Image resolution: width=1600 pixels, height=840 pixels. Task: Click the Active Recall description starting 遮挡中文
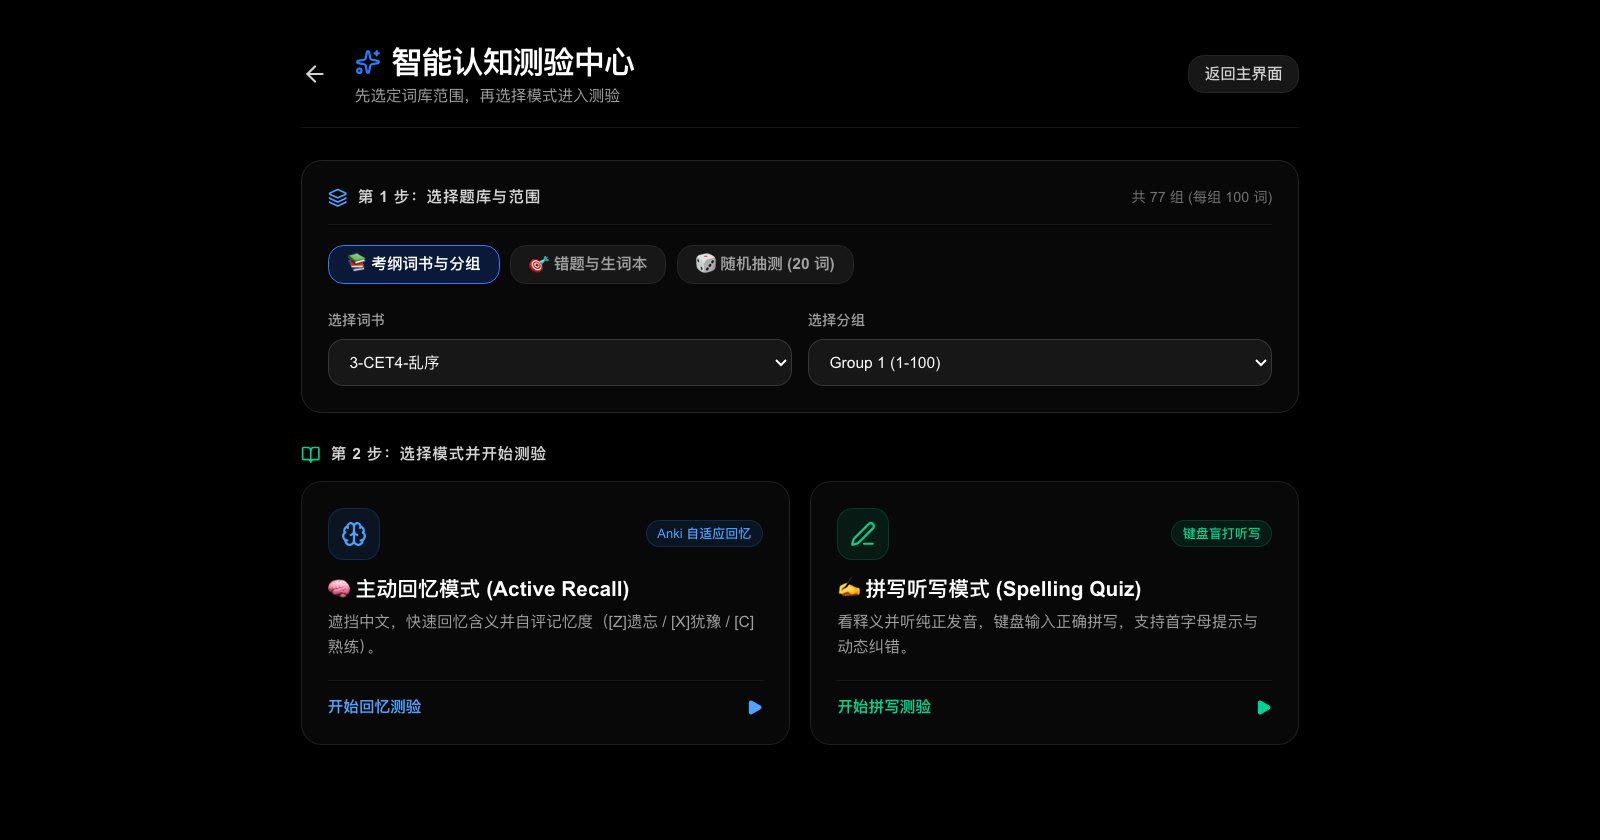click(x=541, y=634)
